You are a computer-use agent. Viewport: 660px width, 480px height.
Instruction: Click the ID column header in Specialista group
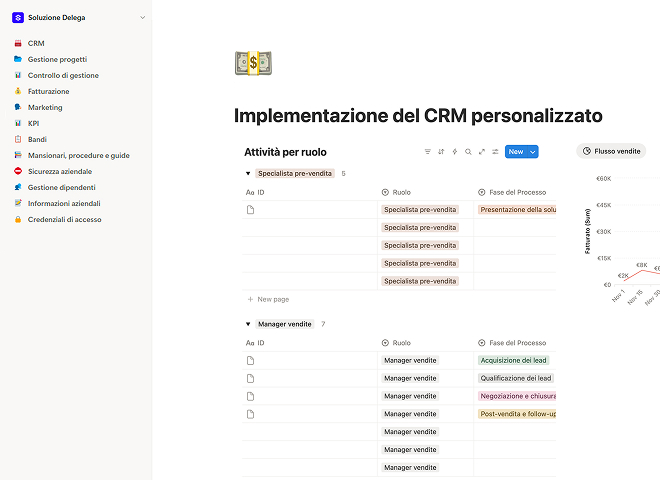255,192
